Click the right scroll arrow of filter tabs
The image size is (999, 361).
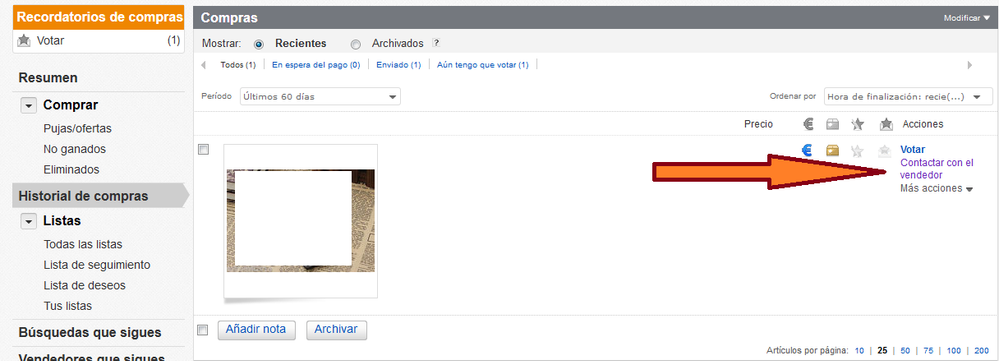coord(970,65)
